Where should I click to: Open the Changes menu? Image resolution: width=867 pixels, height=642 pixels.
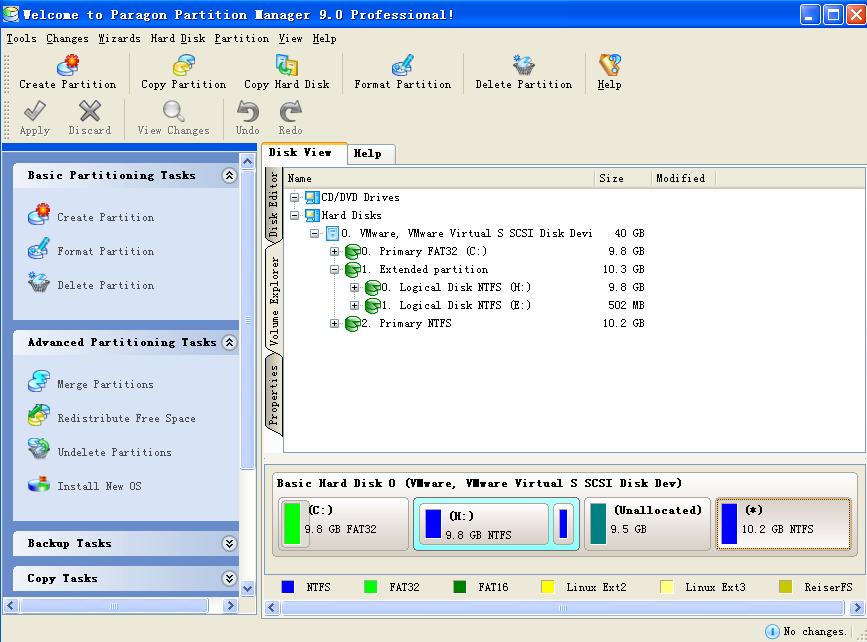[67, 38]
